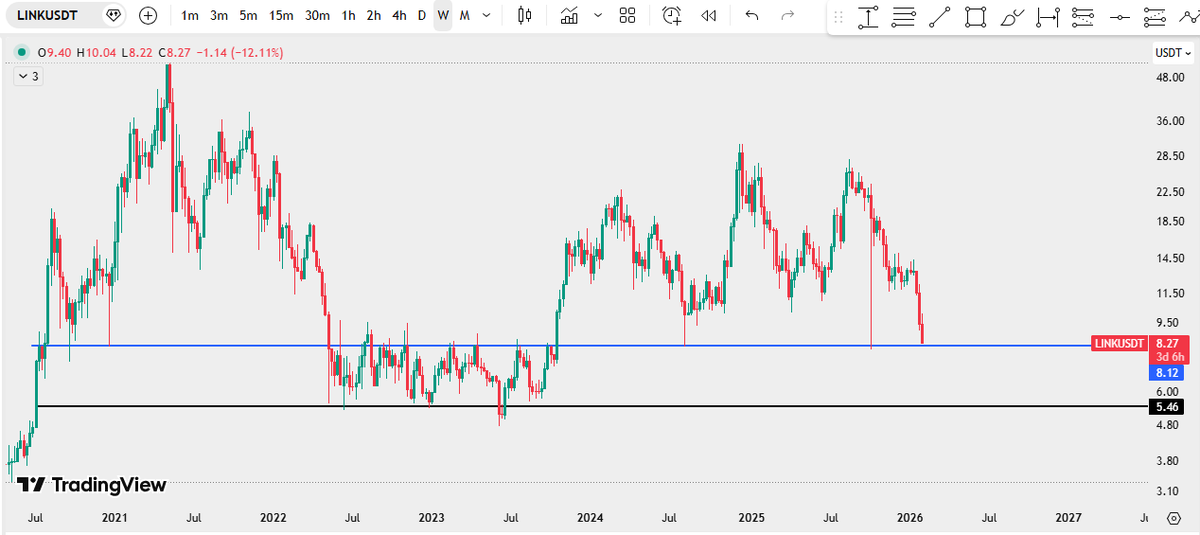The height and width of the screenshot is (535, 1200).
Task: Click the O9.40 open value
Action: [54, 52]
